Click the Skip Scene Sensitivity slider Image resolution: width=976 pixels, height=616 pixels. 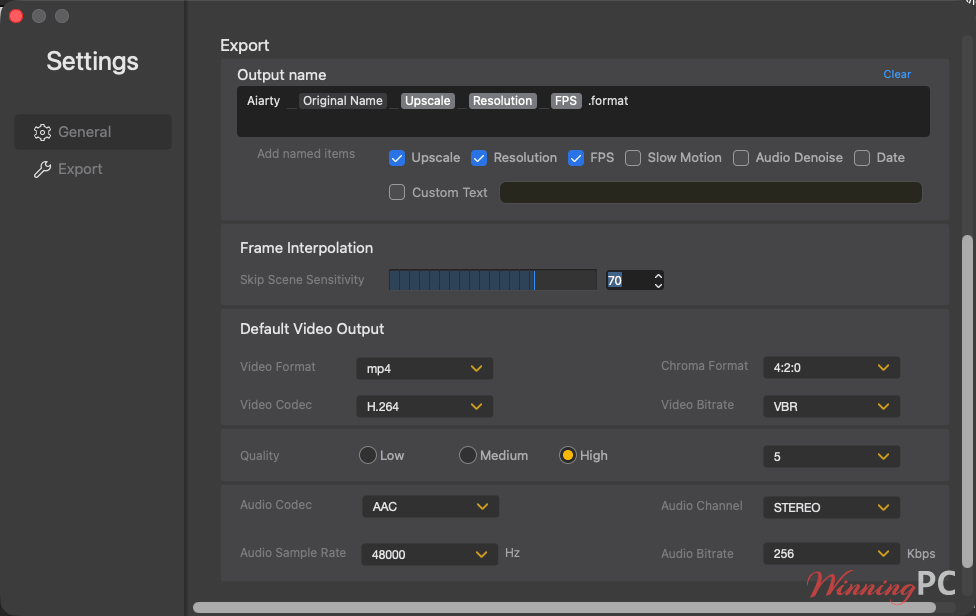tap(492, 279)
